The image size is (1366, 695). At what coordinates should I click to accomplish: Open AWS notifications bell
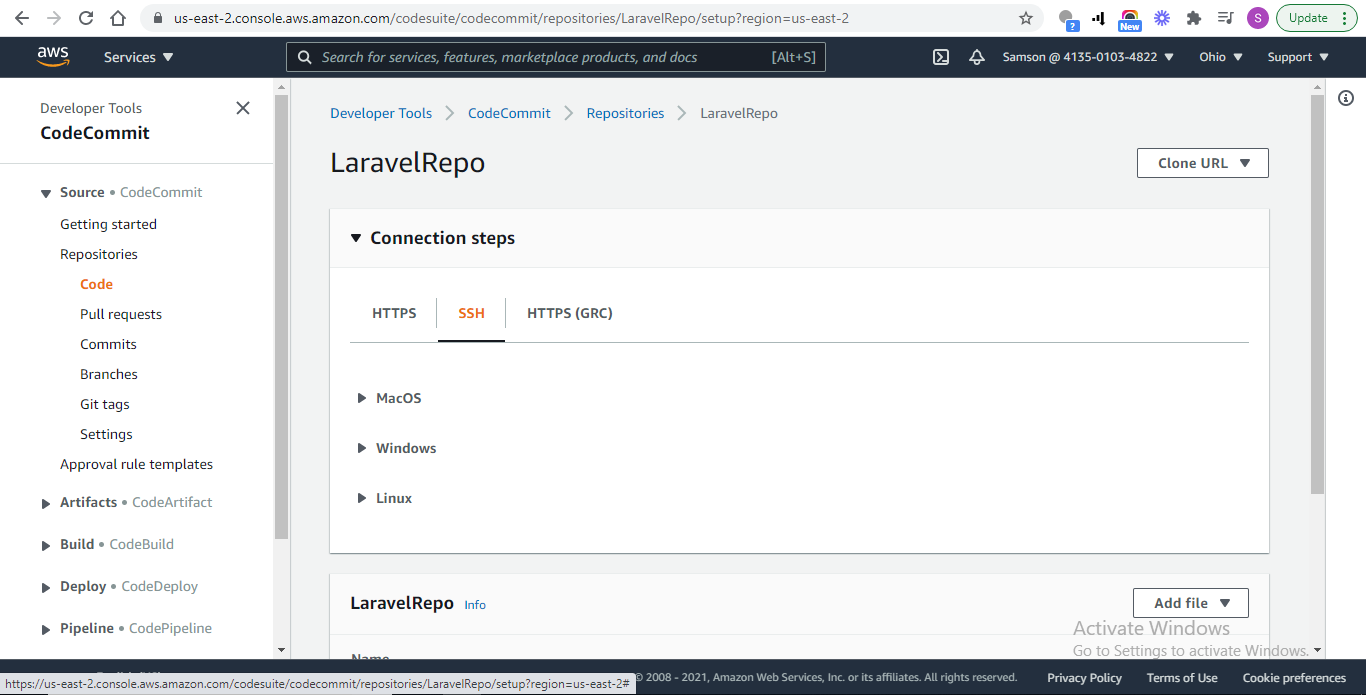point(977,57)
